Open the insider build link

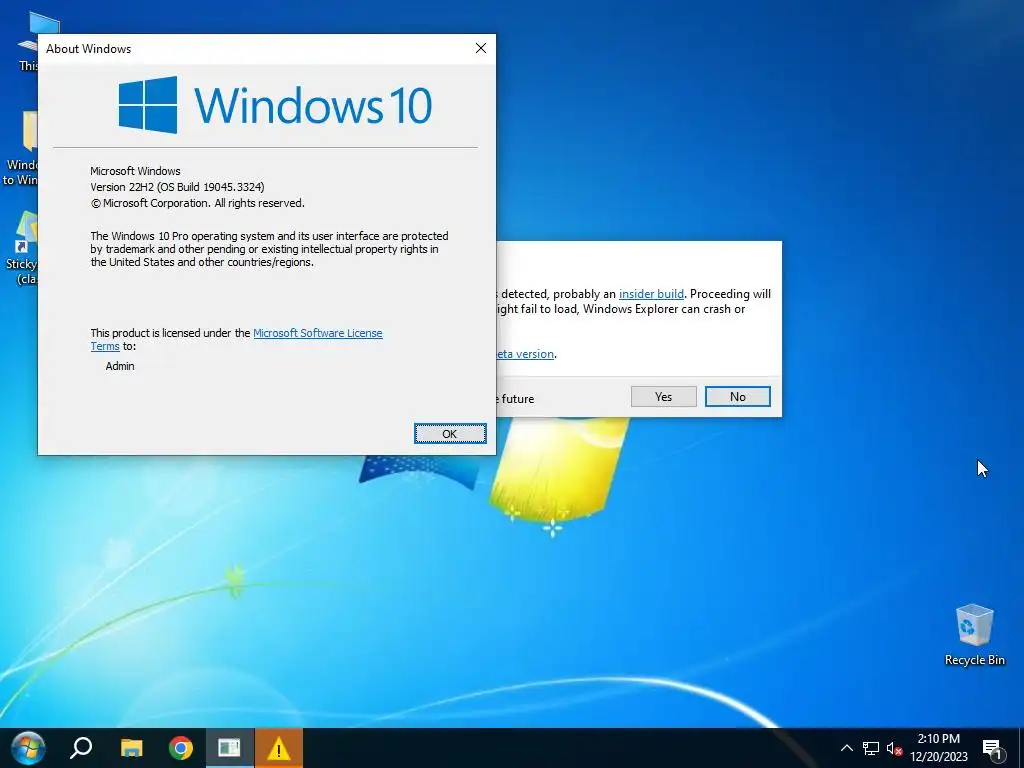(x=651, y=294)
